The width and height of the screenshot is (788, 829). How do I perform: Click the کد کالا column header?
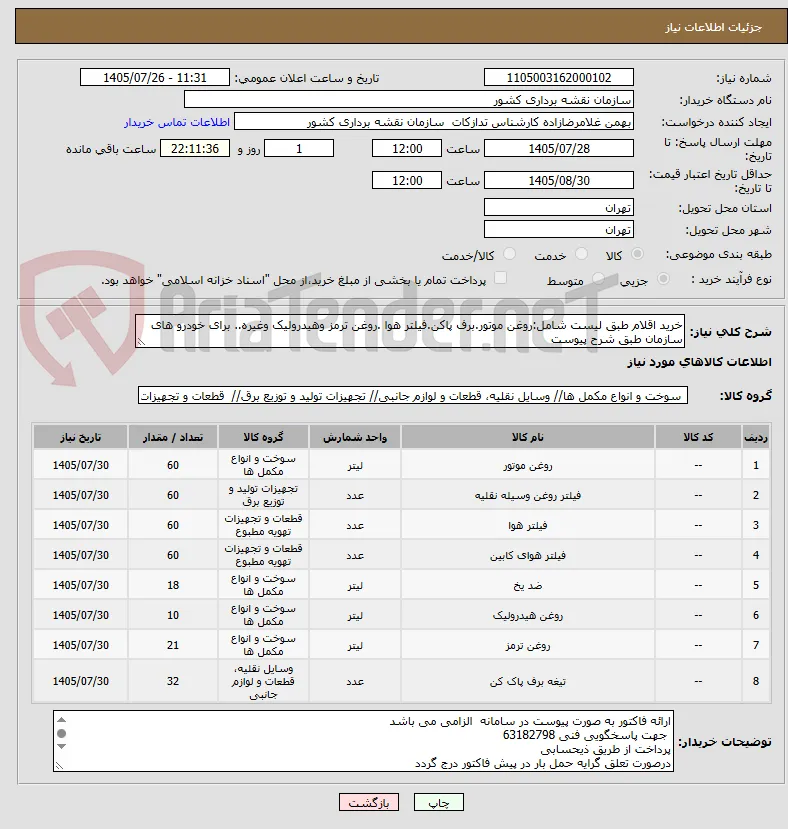[698, 437]
